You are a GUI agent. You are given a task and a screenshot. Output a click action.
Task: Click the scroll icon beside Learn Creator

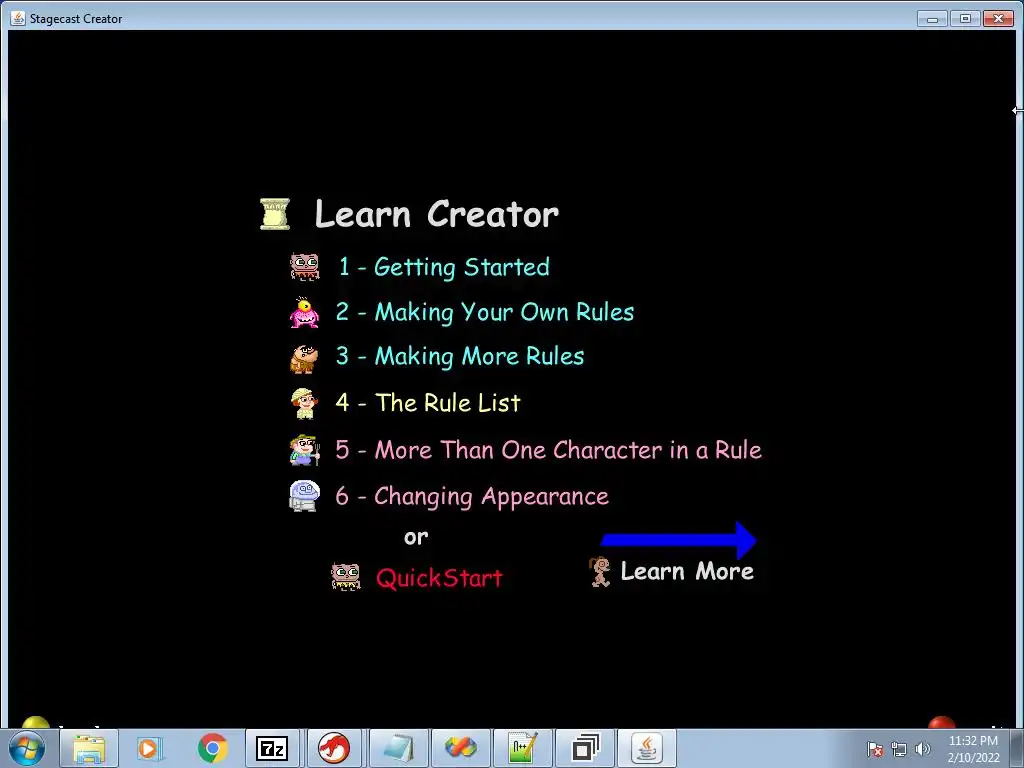coord(275,214)
